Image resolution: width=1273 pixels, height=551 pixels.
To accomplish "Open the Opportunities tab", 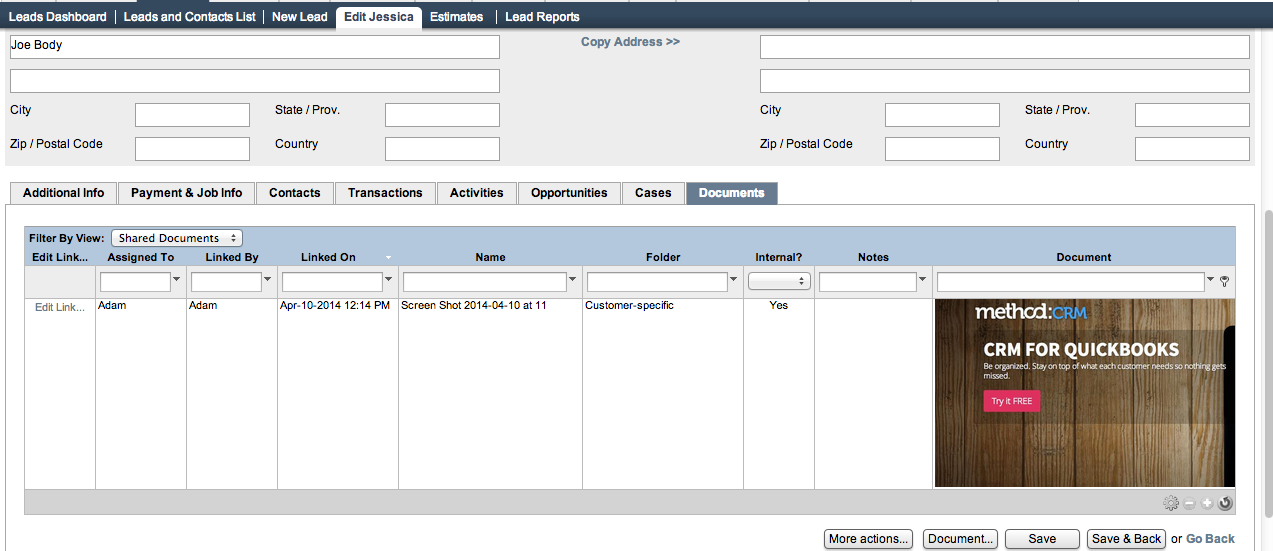I will pos(569,193).
